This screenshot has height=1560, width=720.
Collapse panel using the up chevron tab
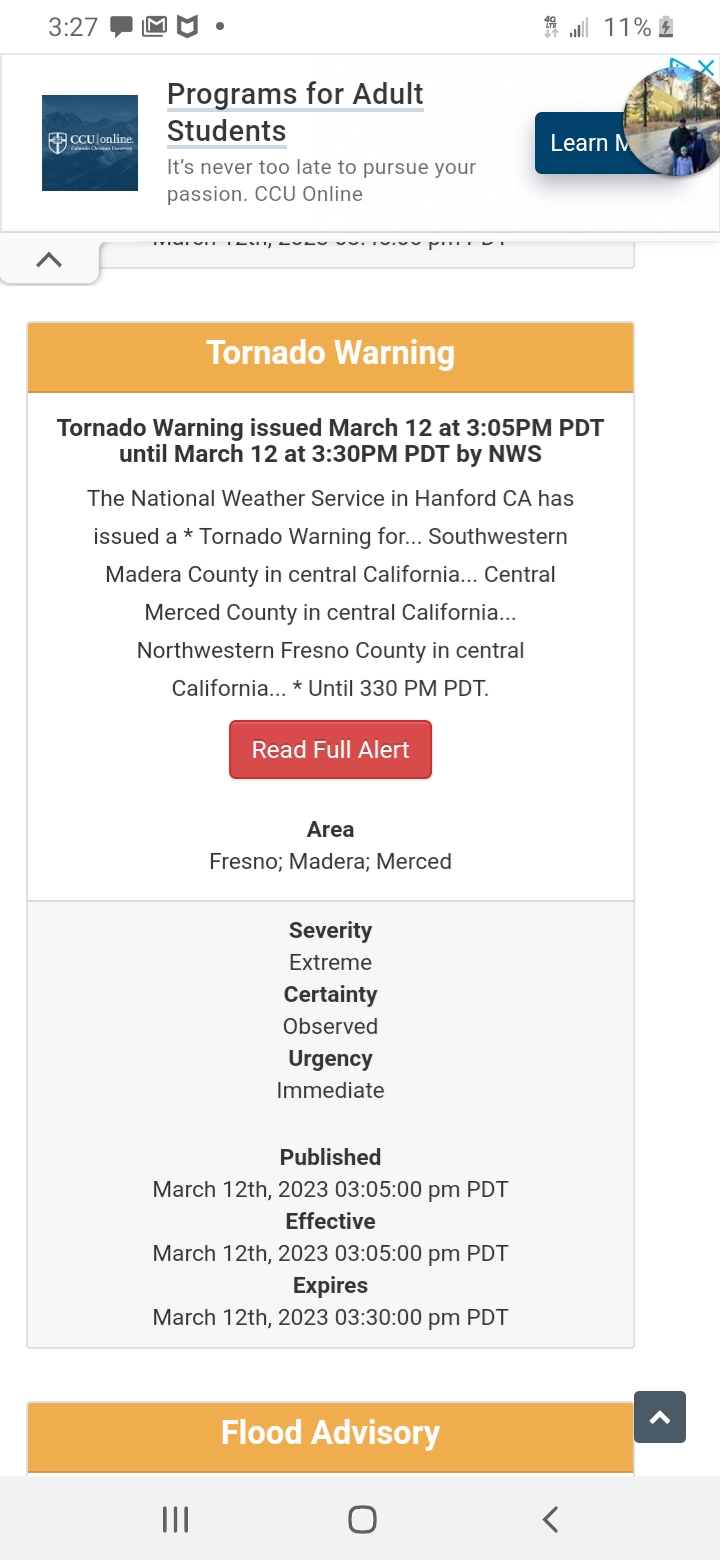pos(49,260)
